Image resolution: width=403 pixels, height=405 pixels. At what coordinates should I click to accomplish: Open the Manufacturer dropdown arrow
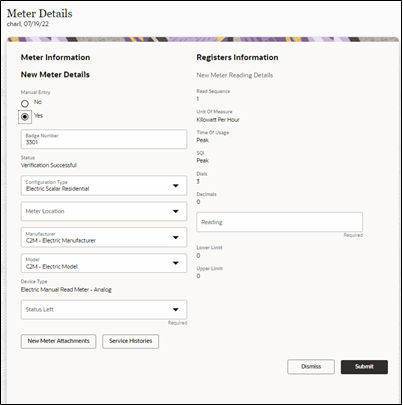176,237
